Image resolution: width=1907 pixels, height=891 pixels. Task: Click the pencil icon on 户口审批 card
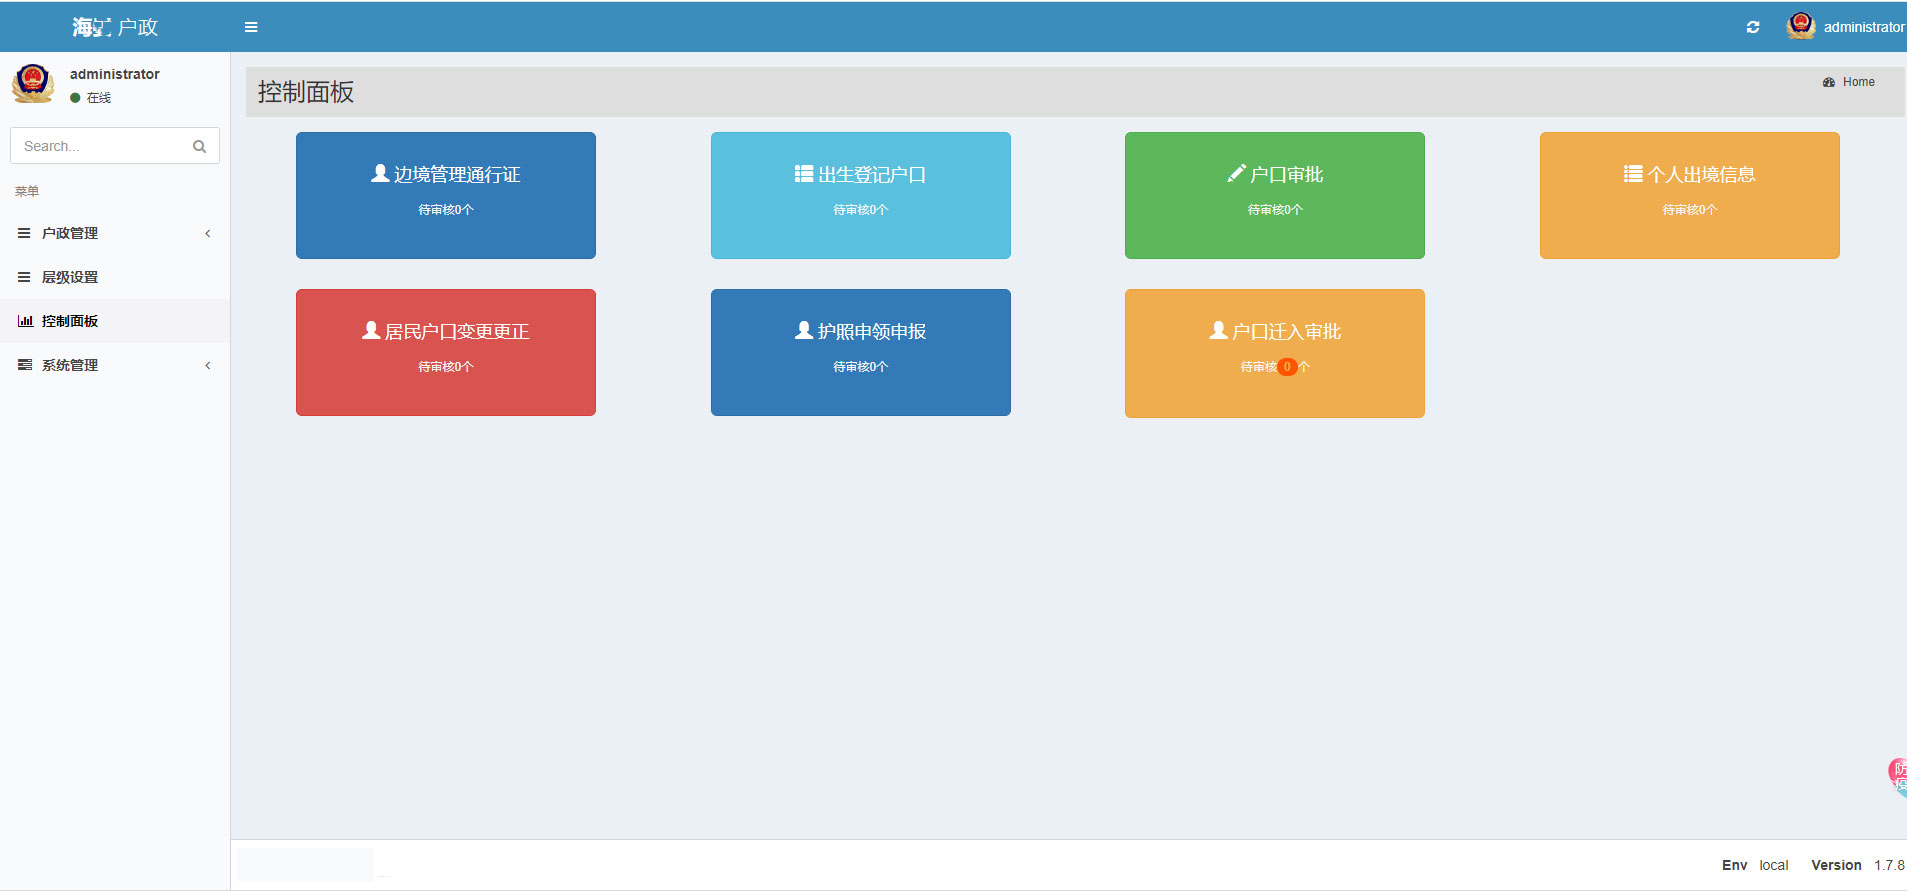1236,174
